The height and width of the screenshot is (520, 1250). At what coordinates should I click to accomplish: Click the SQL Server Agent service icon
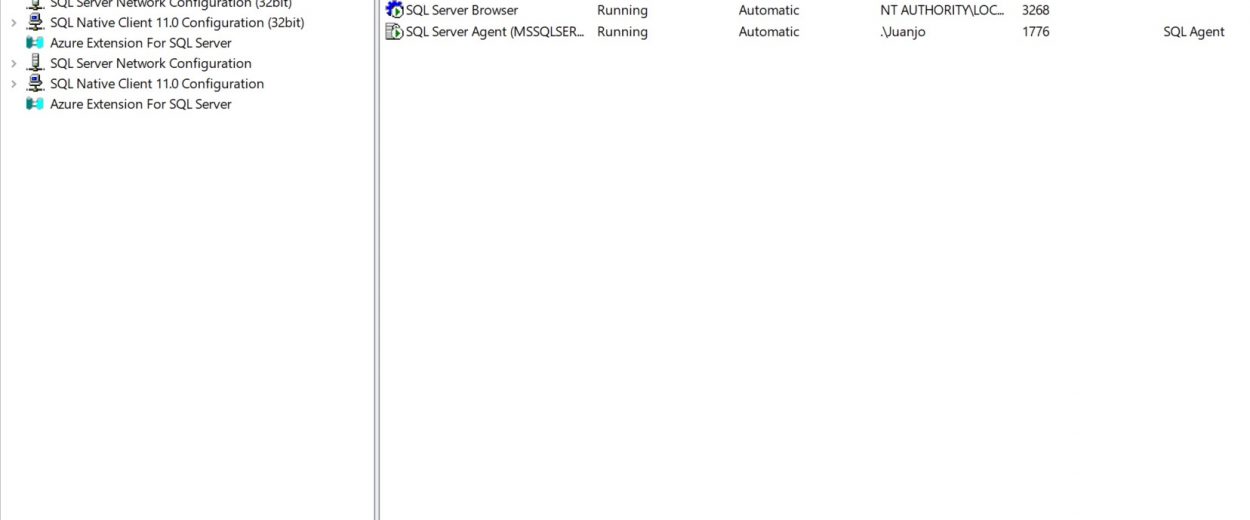[394, 31]
